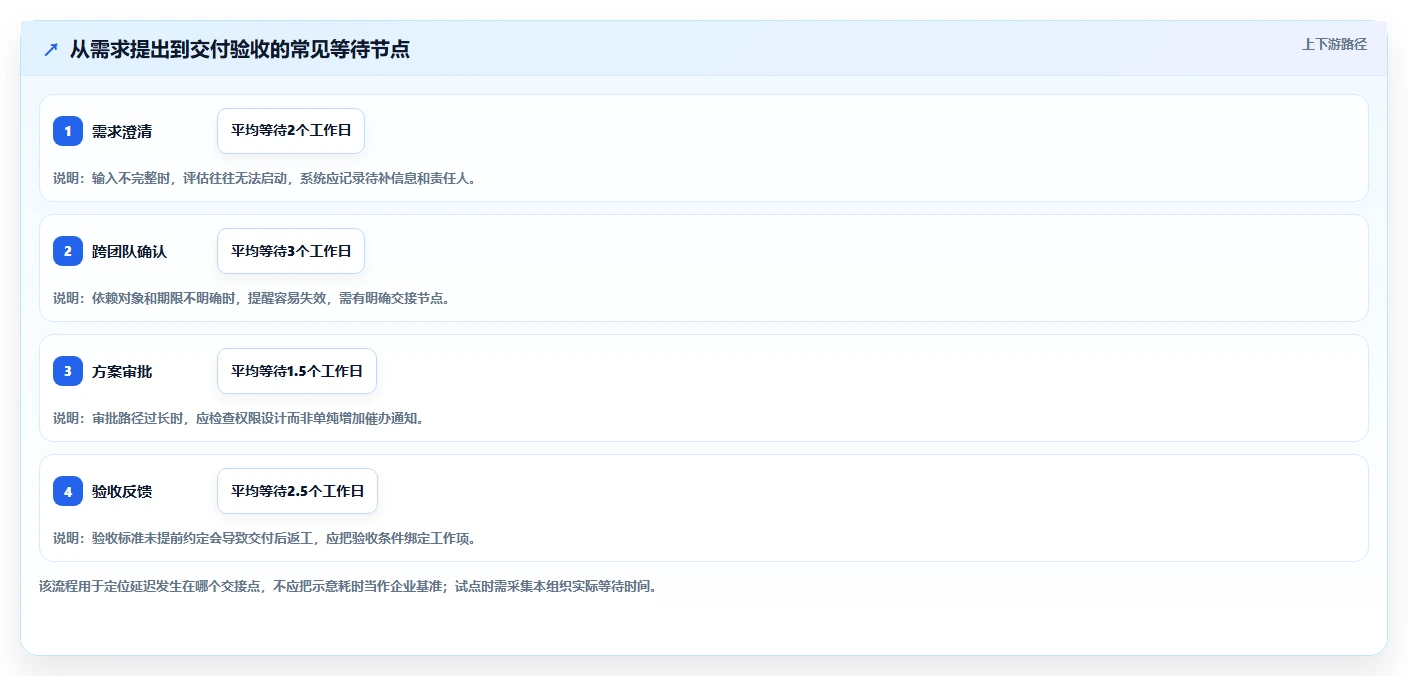Screen dimensions: 1408x676
Task: Select the 方案审批 step title
Action: [122, 371]
